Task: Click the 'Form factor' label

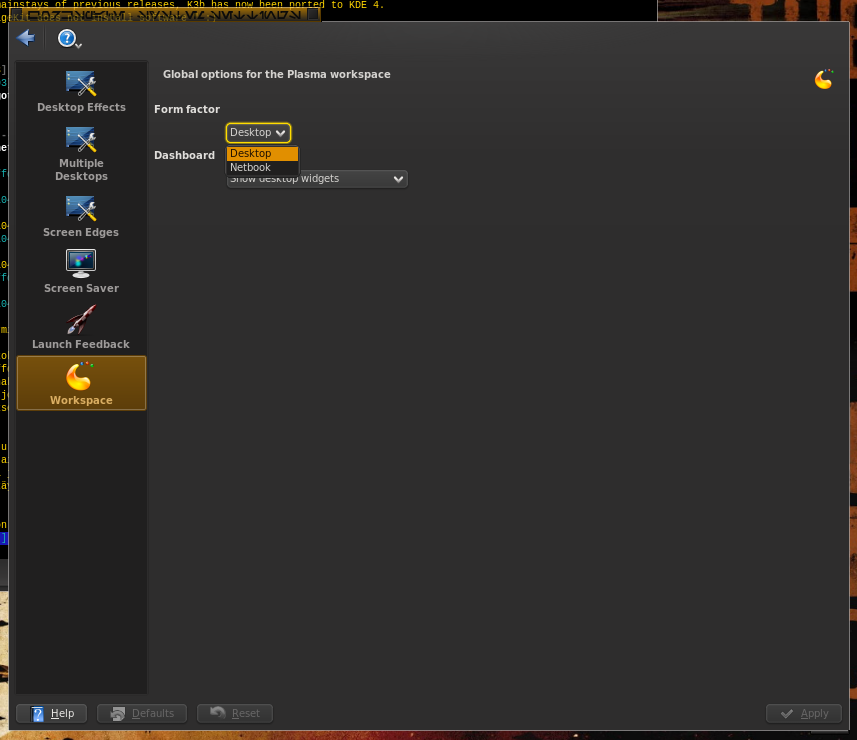Action: point(187,109)
